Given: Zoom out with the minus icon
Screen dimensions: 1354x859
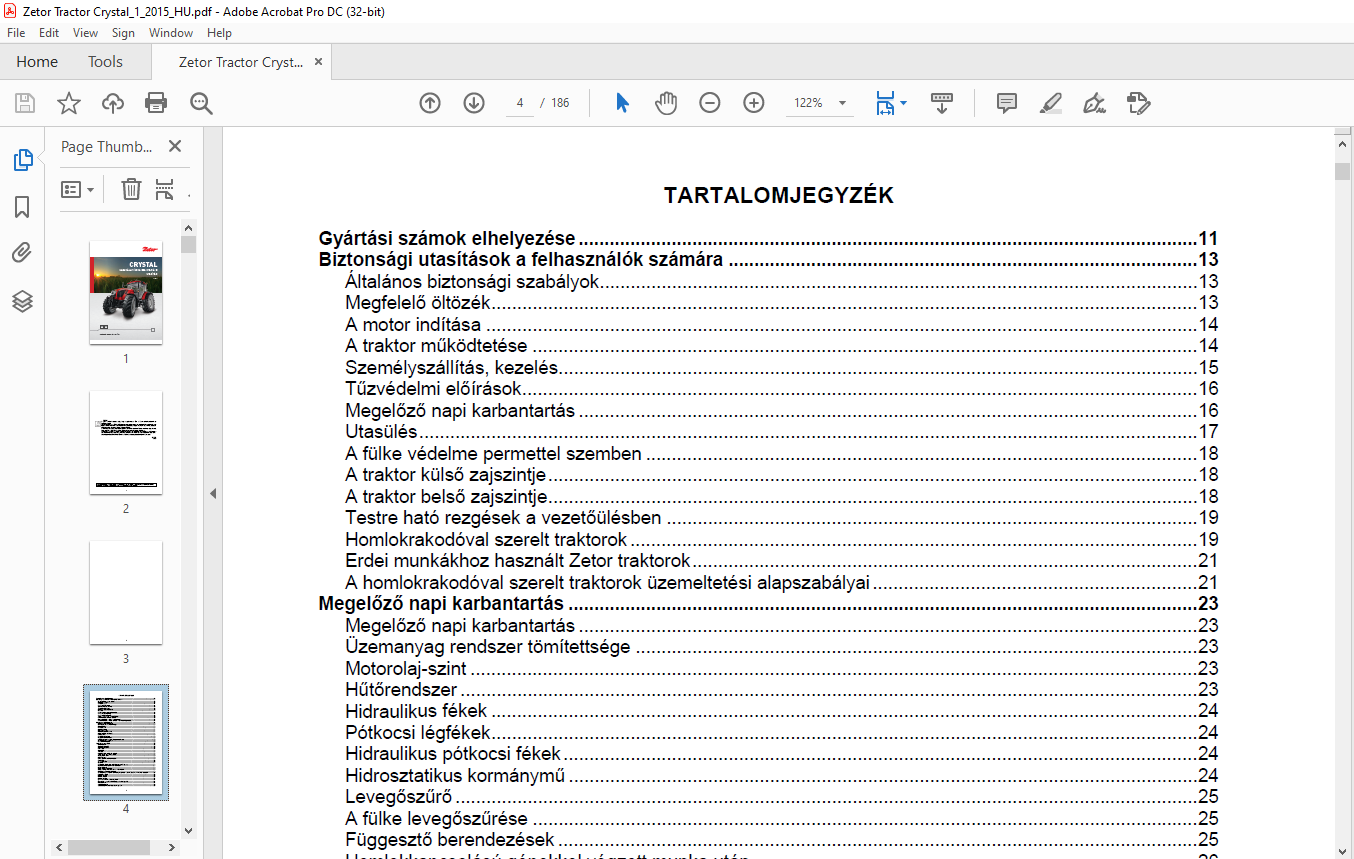Looking at the screenshot, I should [710, 103].
